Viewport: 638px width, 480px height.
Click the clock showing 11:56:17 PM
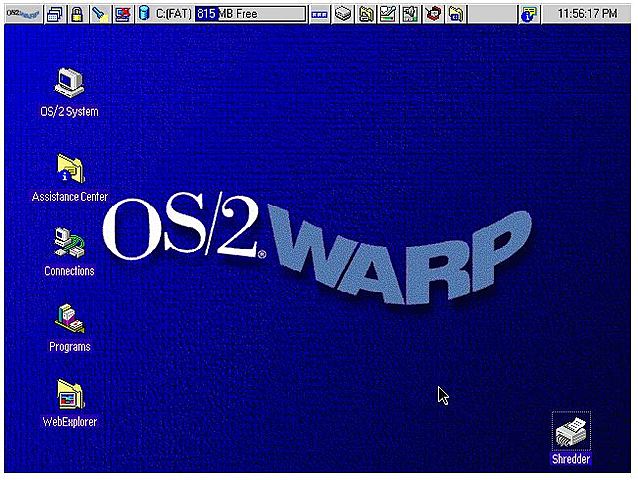coord(586,14)
